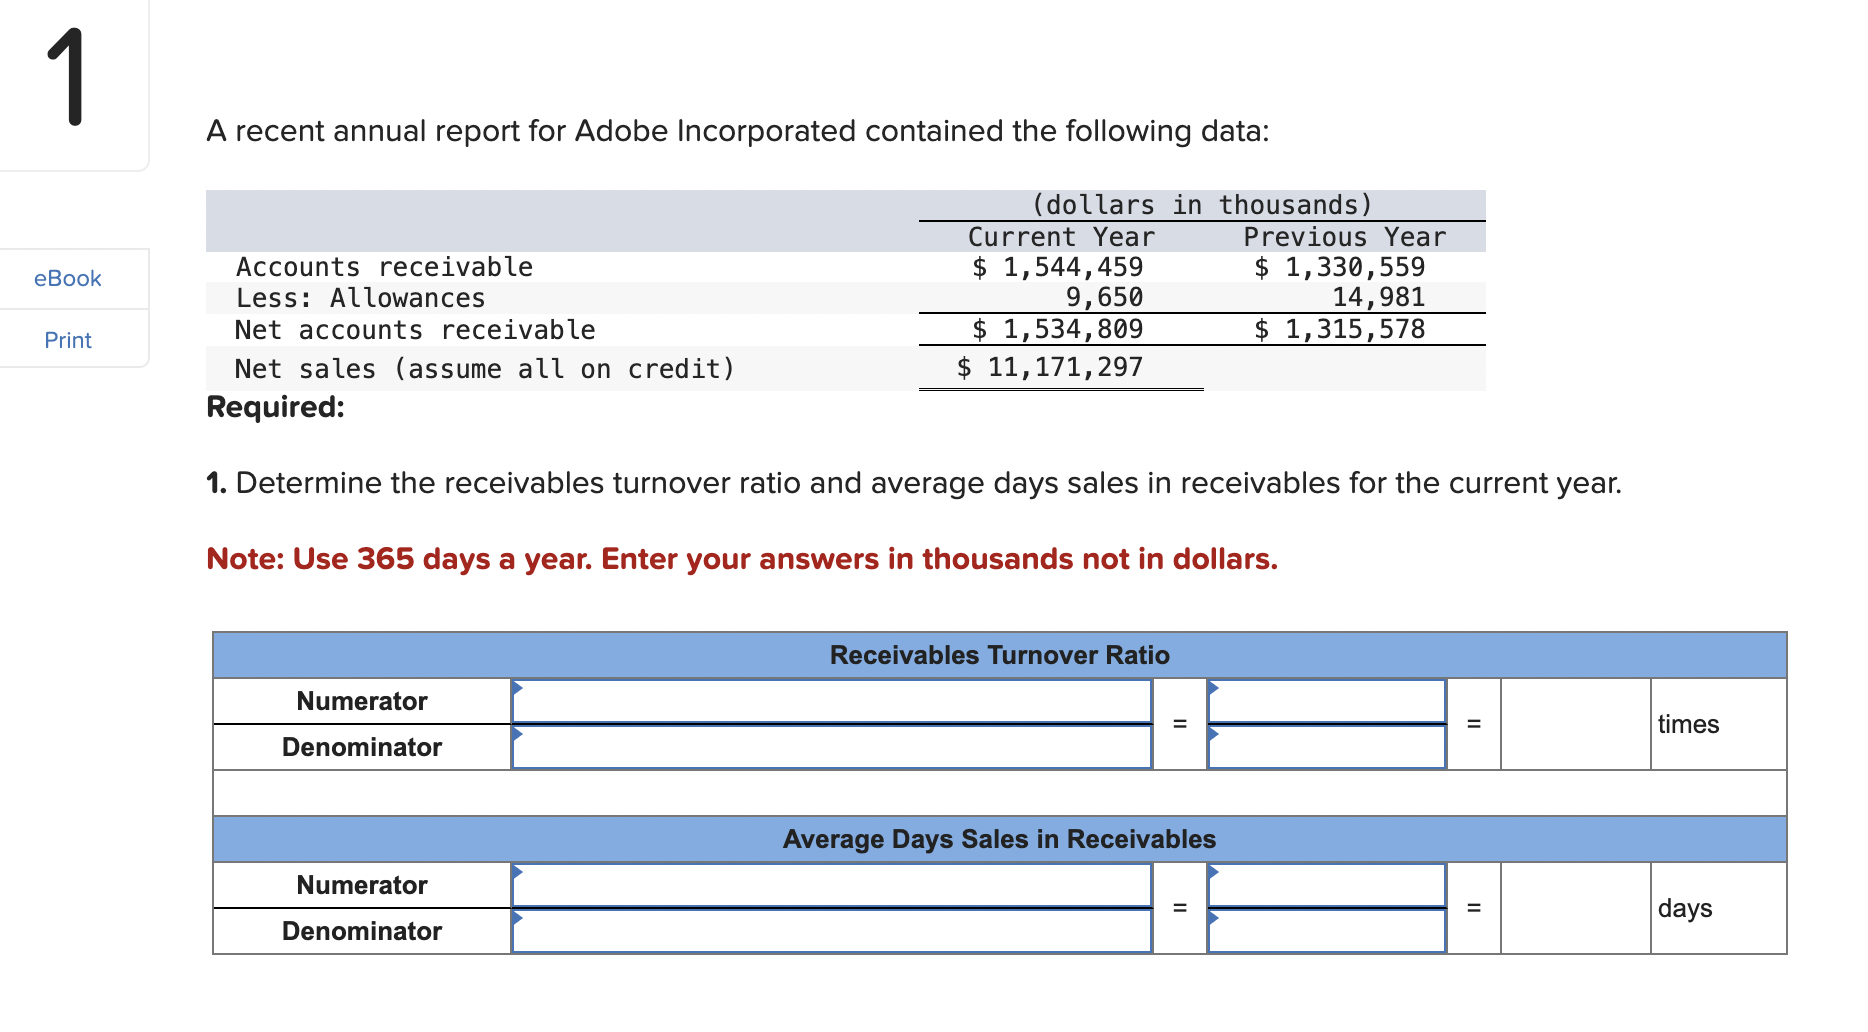Open the numerator dropdown under Average Days Sales

coord(519,874)
